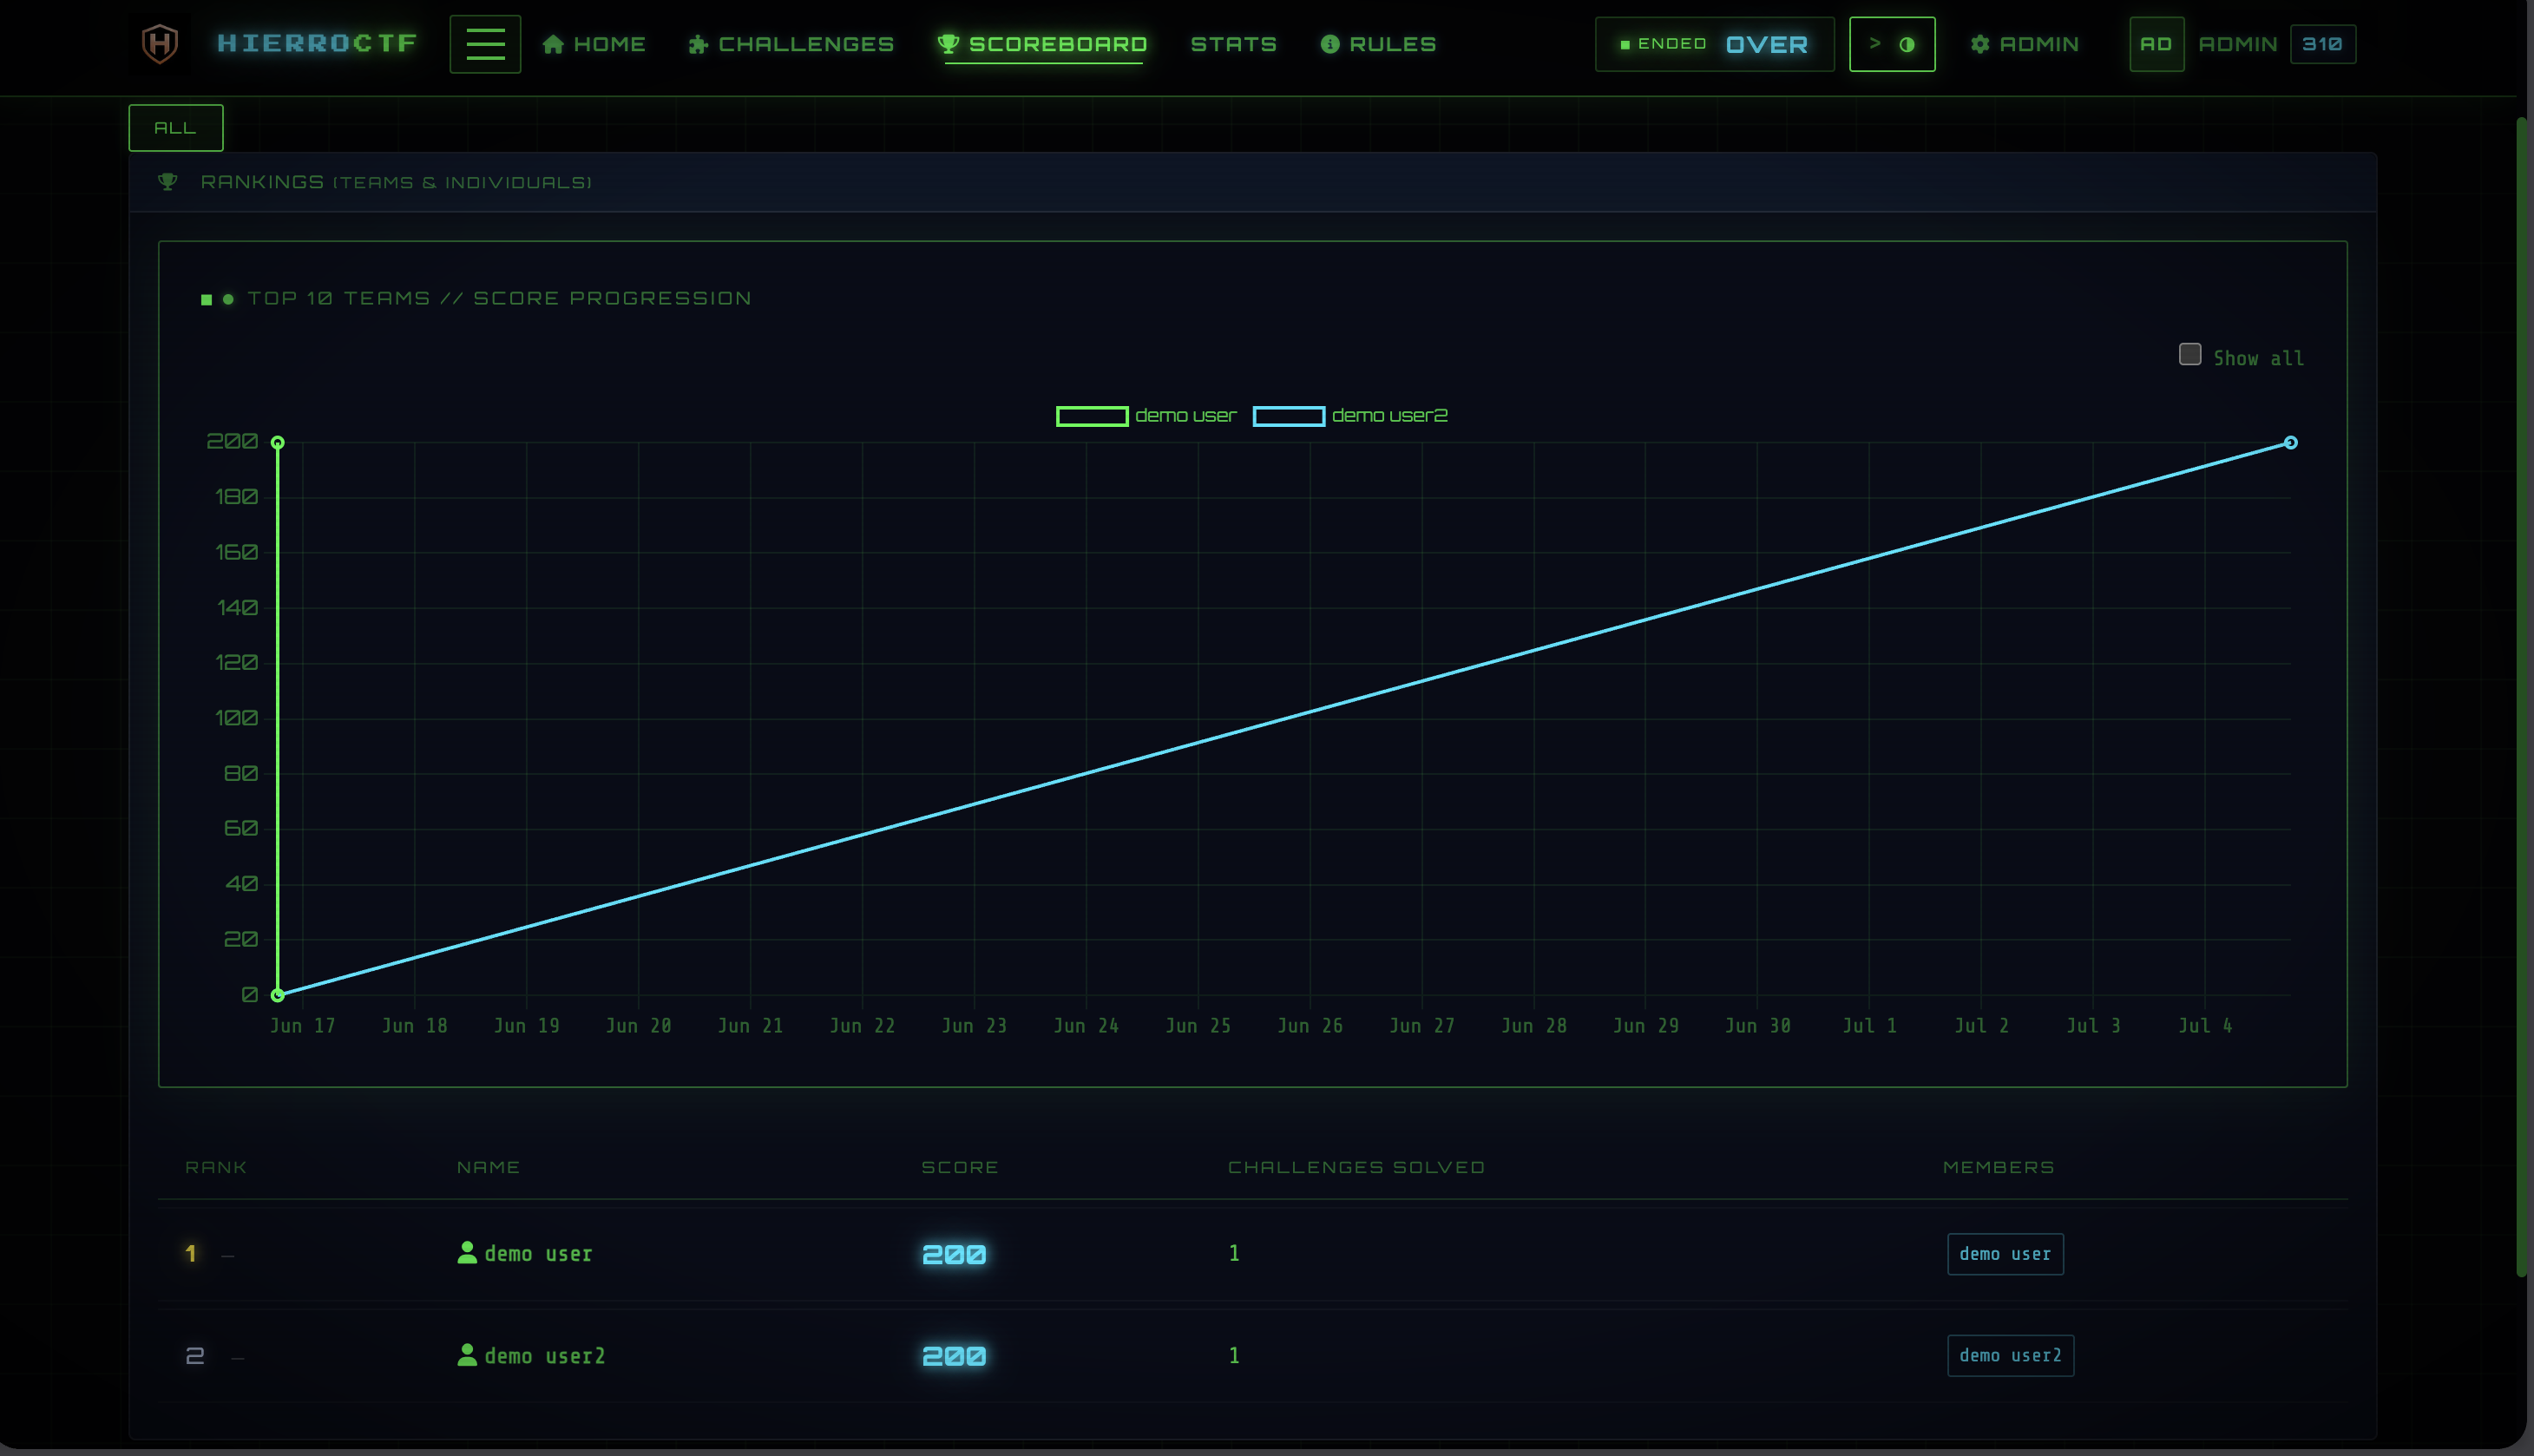
Task: Open the Rules page
Action: (1378, 44)
